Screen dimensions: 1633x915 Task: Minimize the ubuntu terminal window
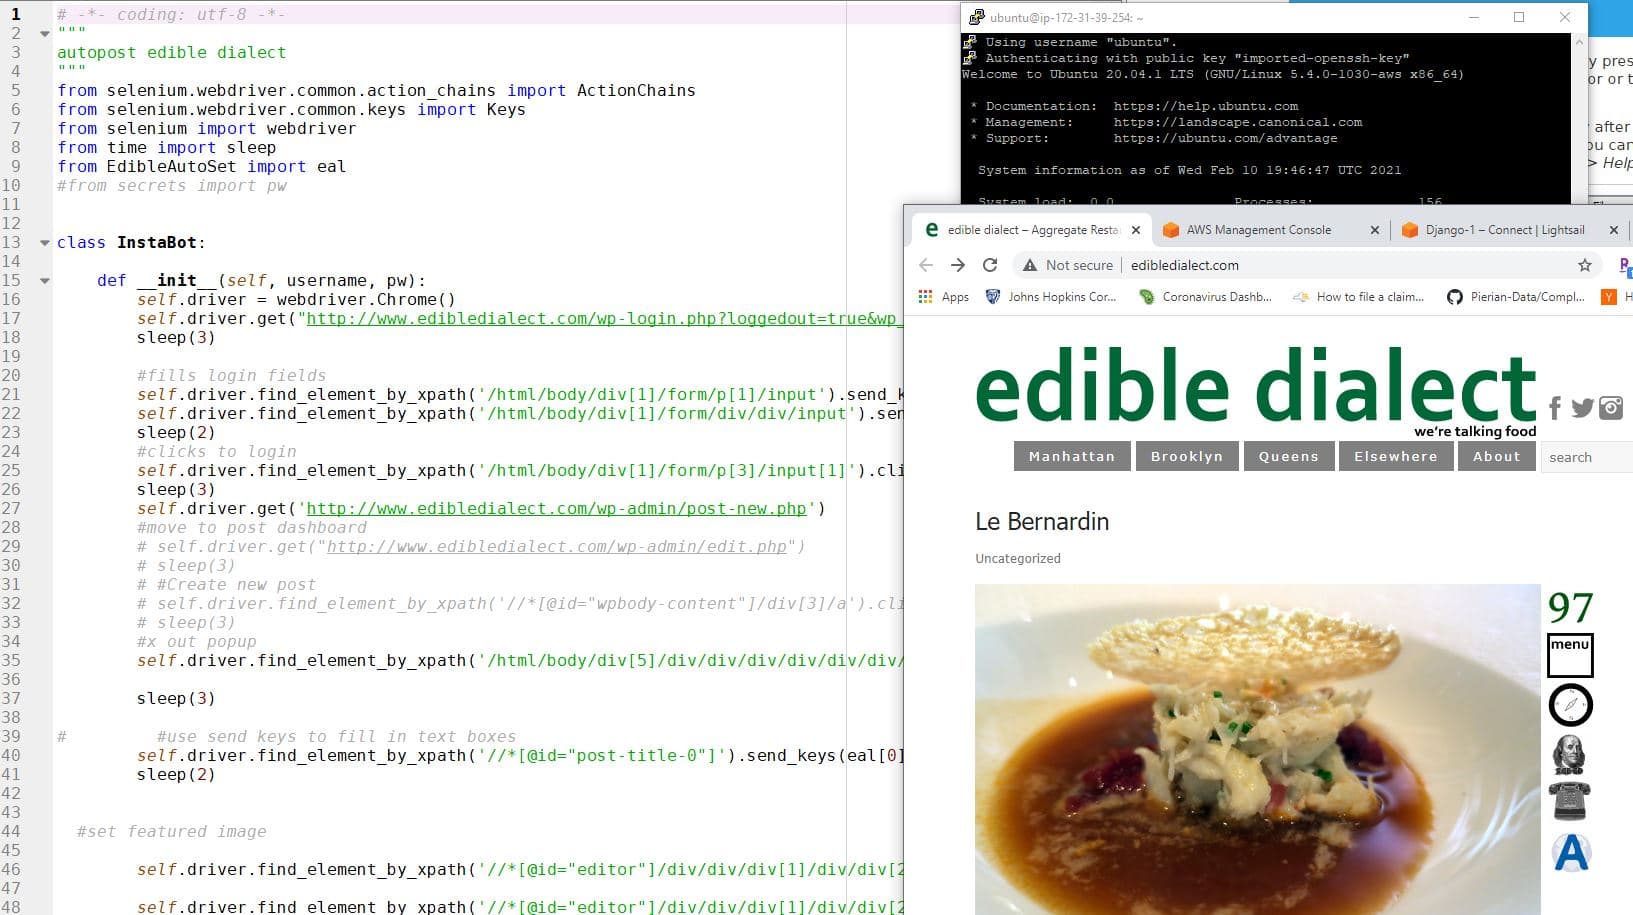pos(1474,17)
